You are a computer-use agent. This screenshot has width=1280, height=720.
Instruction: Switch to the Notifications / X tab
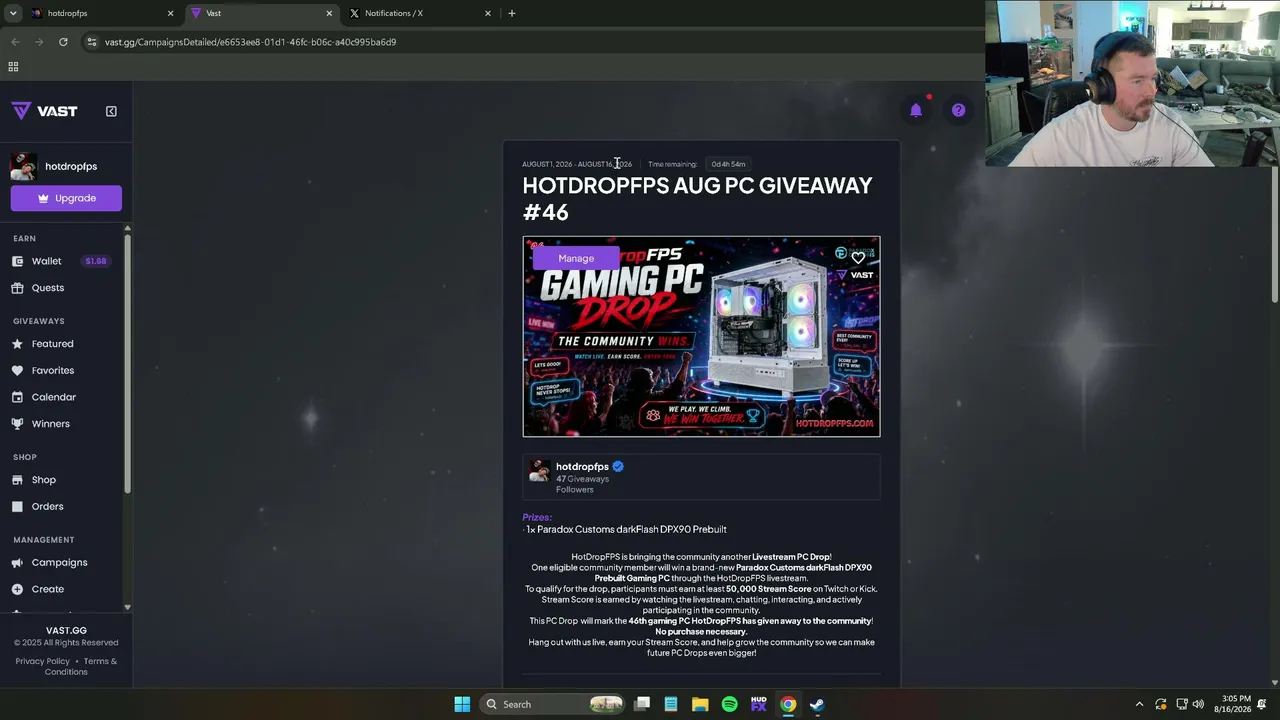coord(419,13)
